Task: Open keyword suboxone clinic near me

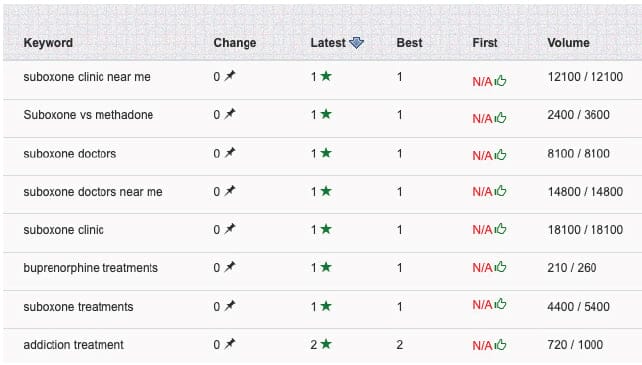Action: [x=87, y=77]
